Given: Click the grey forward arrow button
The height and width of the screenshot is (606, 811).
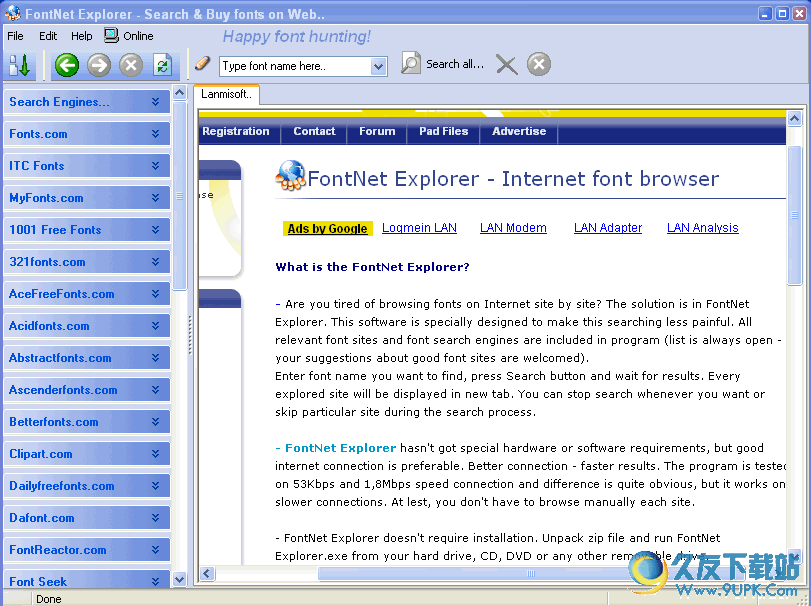Looking at the screenshot, I should tap(99, 66).
